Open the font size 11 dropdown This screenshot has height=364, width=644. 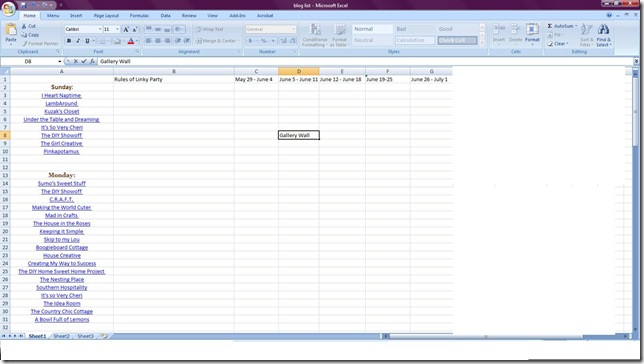(117, 29)
